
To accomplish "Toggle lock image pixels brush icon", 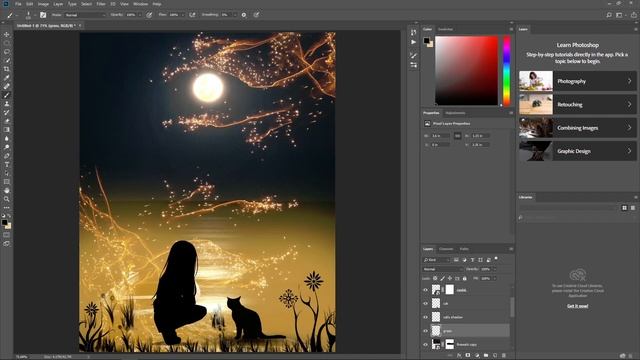I will (x=442, y=278).
